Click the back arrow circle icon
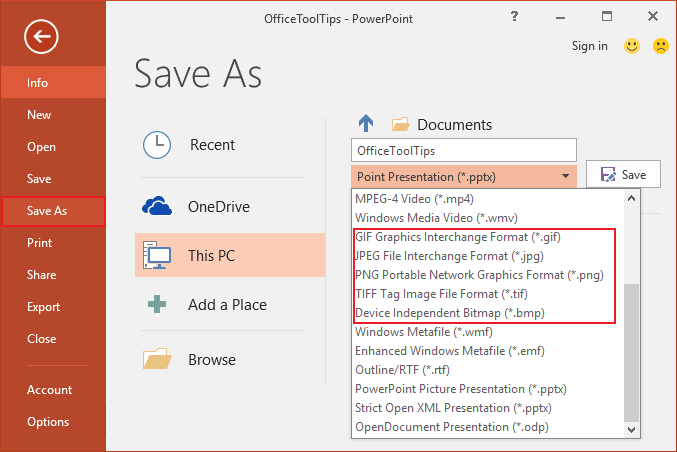677x452 pixels. (41, 37)
